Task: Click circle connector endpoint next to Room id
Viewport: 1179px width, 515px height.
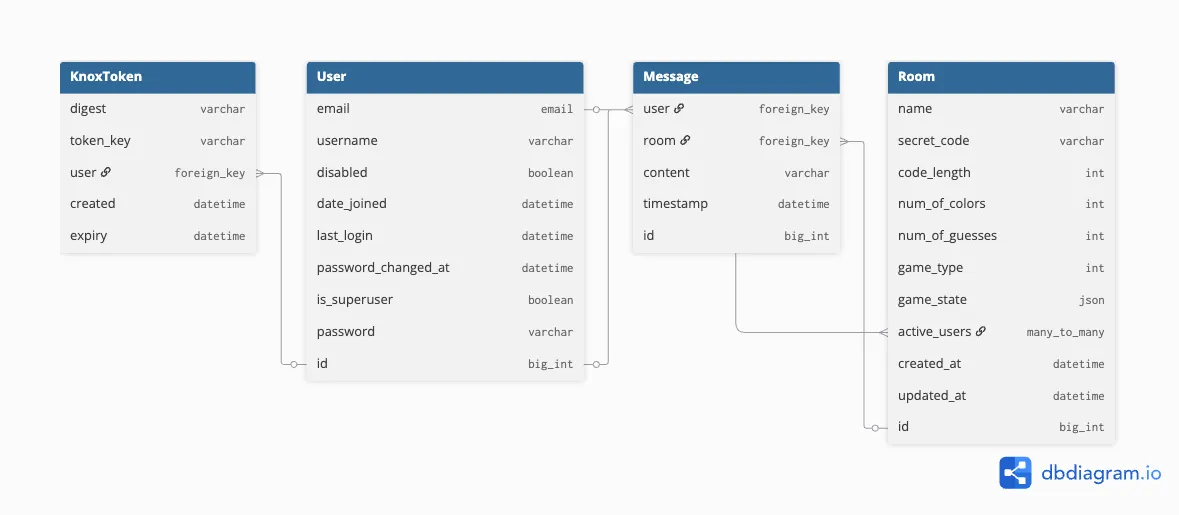Action: (x=875, y=428)
